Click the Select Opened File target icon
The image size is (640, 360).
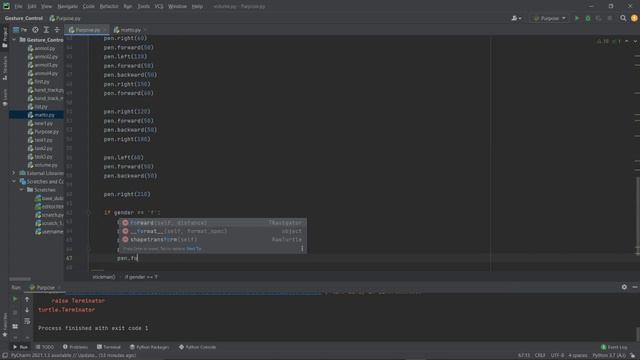(x=36, y=30)
